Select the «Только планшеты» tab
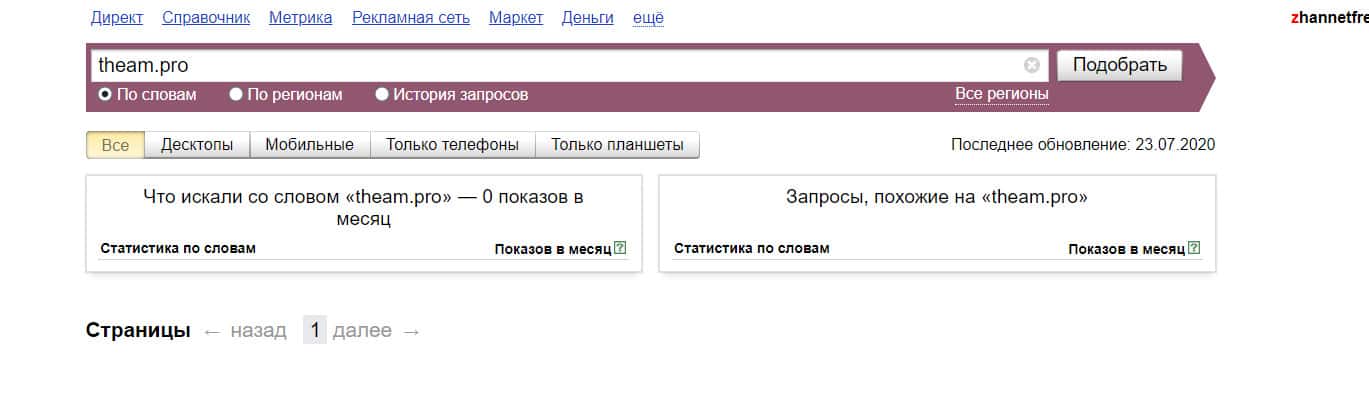The width and height of the screenshot is (1369, 402). pyautogui.click(x=617, y=145)
